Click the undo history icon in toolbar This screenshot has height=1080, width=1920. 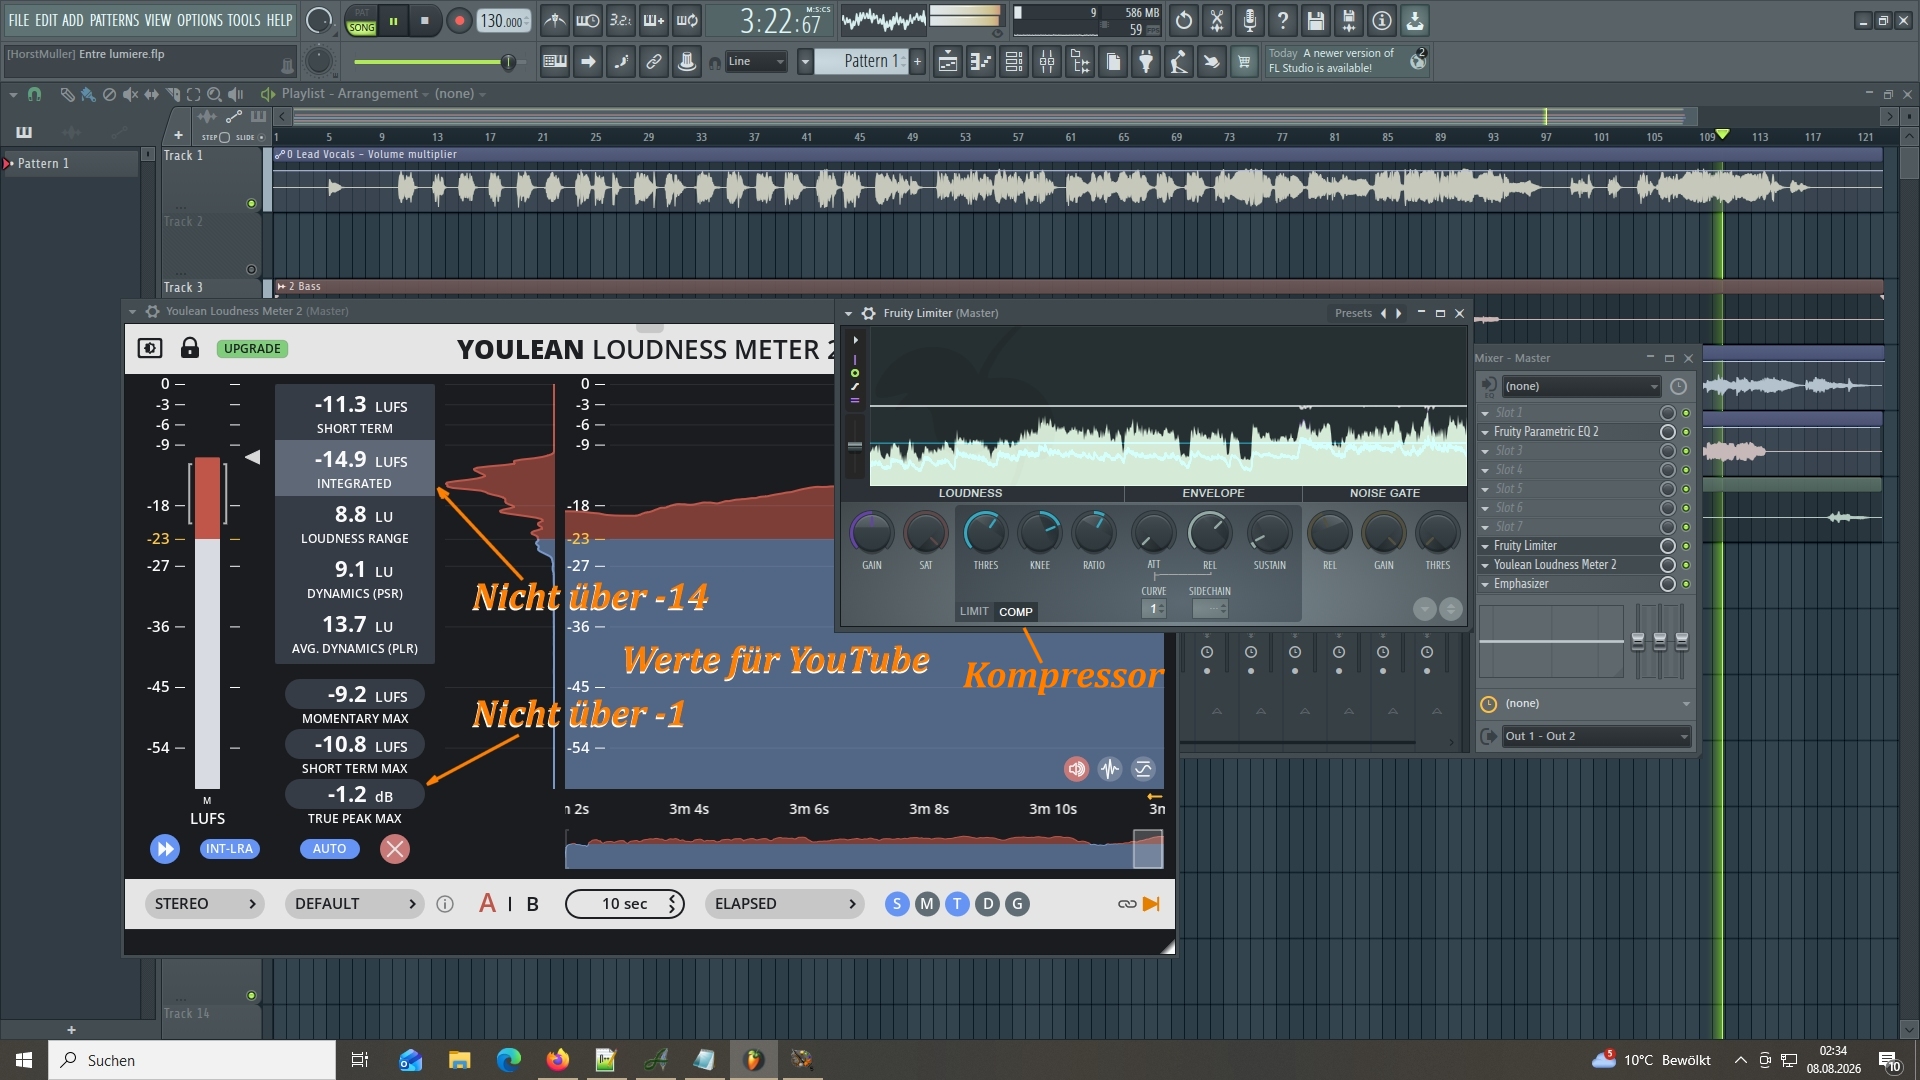pos(1184,21)
